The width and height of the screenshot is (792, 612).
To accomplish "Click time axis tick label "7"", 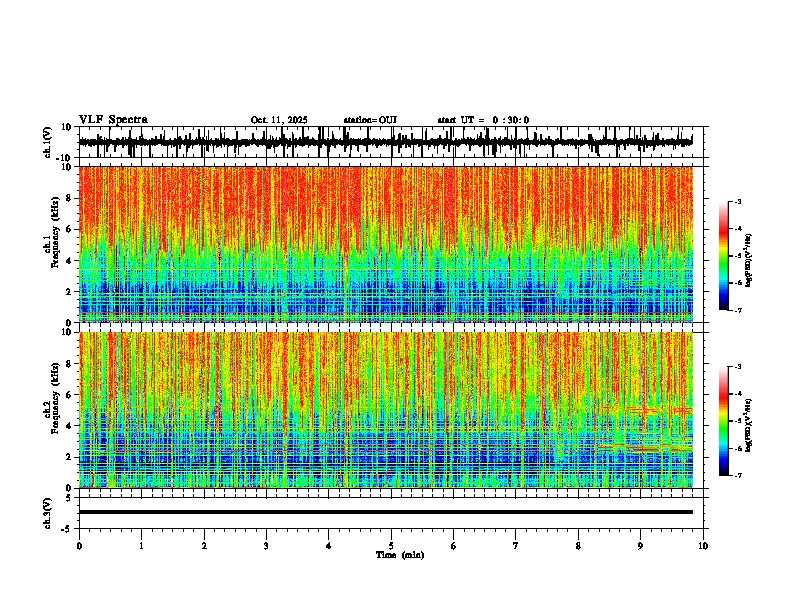I will click(516, 546).
